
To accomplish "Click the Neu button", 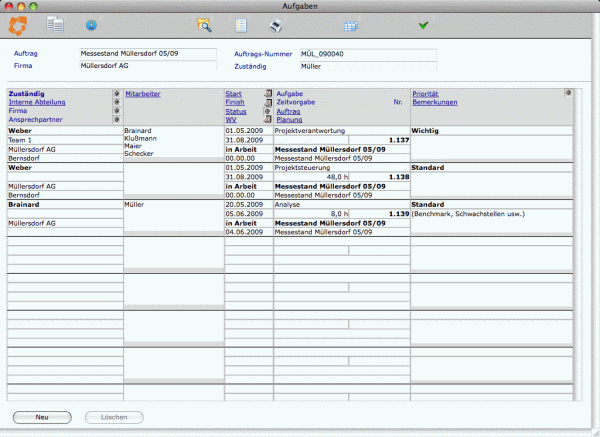I will 42,417.
